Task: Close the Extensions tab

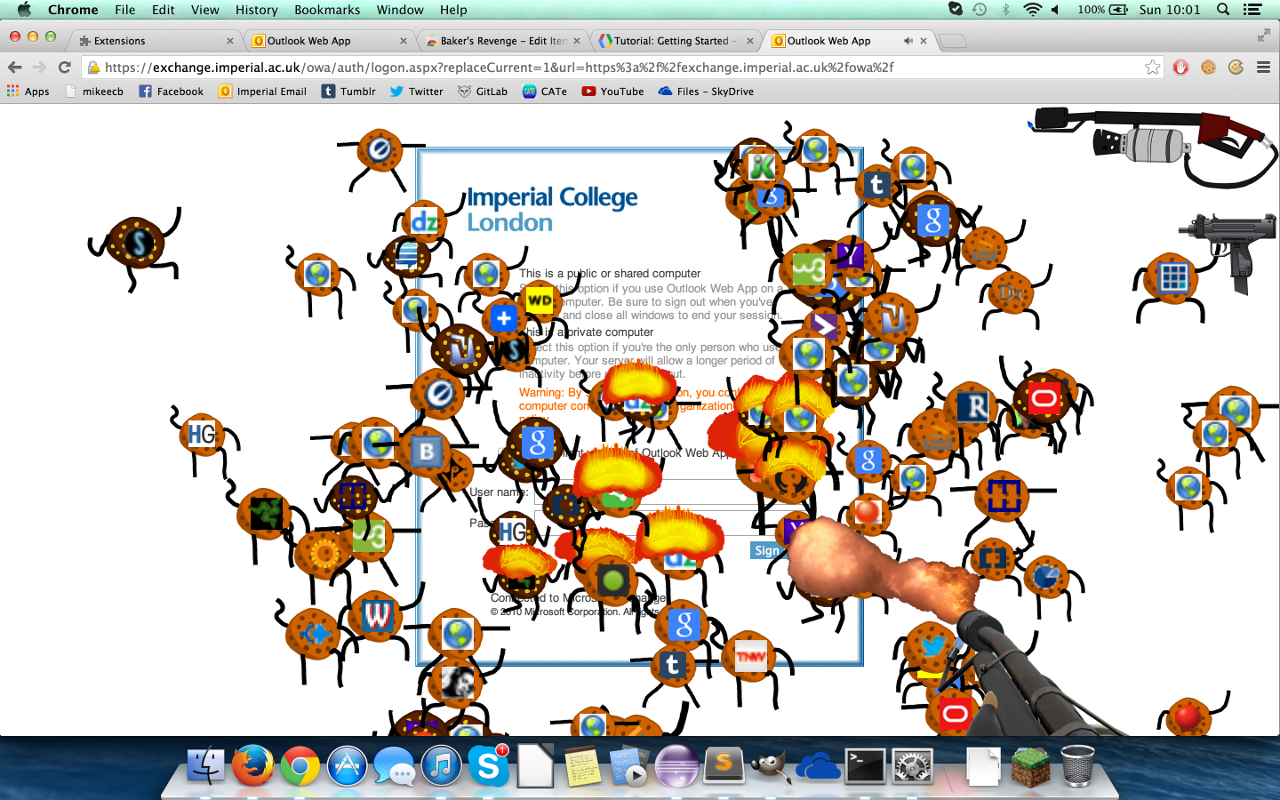Action: [231, 41]
